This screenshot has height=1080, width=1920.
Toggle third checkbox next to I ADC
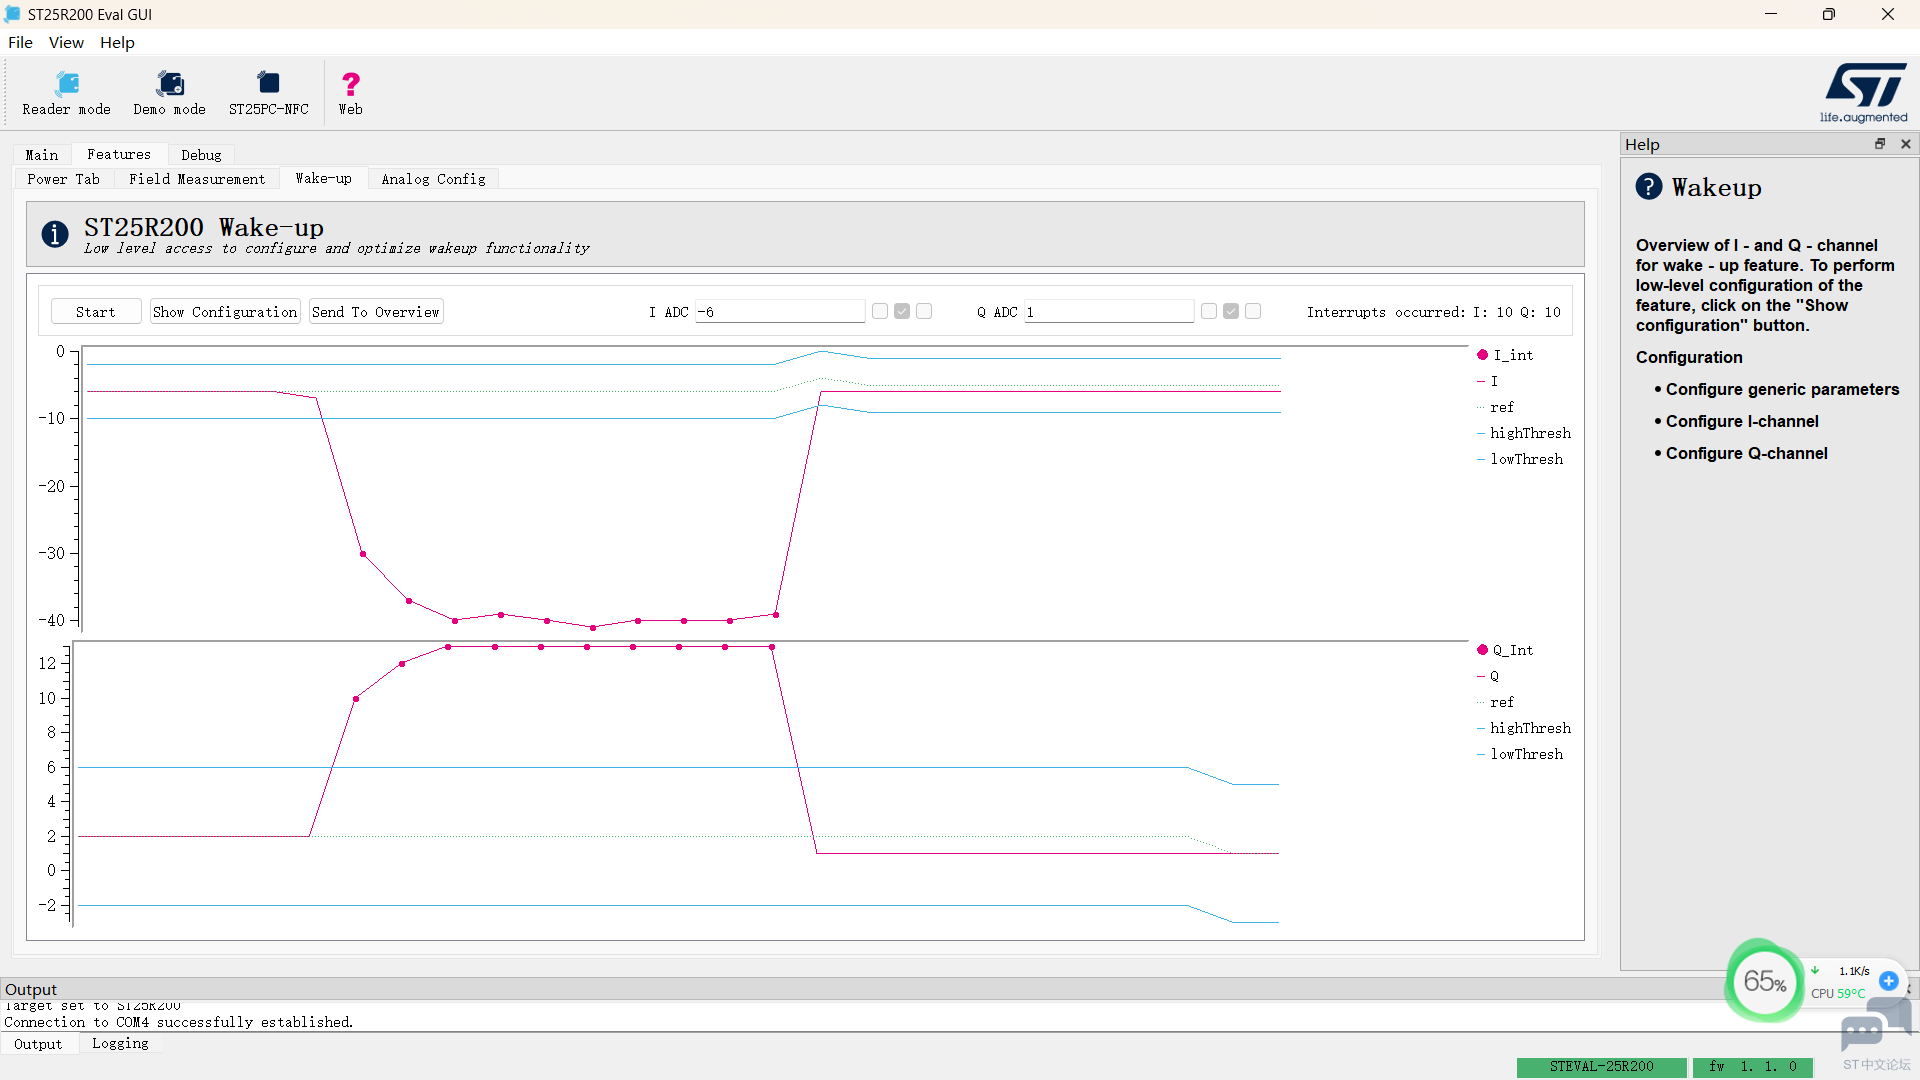[x=924, y=312]
